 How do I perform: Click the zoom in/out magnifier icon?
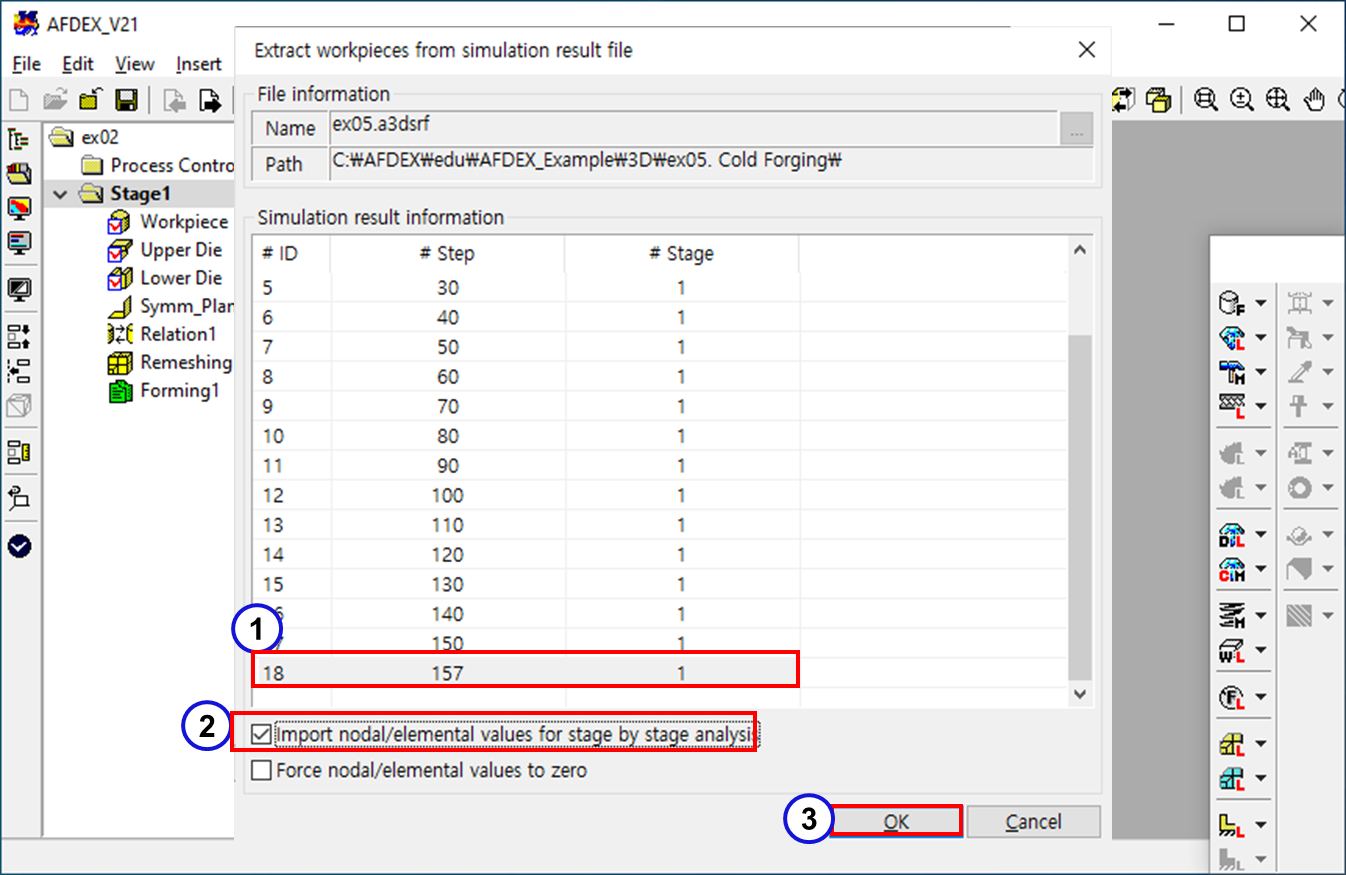[x=1242, y=99]
